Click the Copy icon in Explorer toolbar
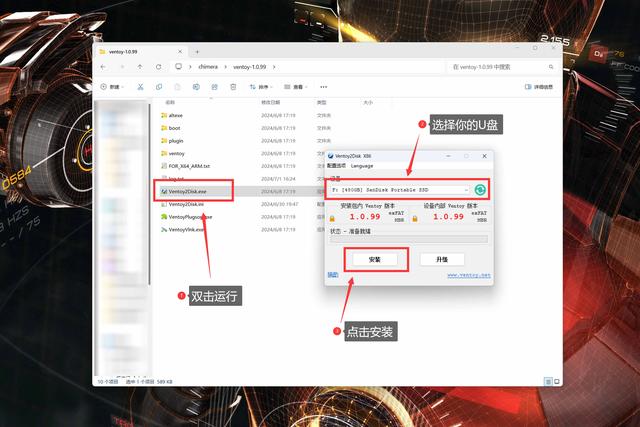 point(159,87)
